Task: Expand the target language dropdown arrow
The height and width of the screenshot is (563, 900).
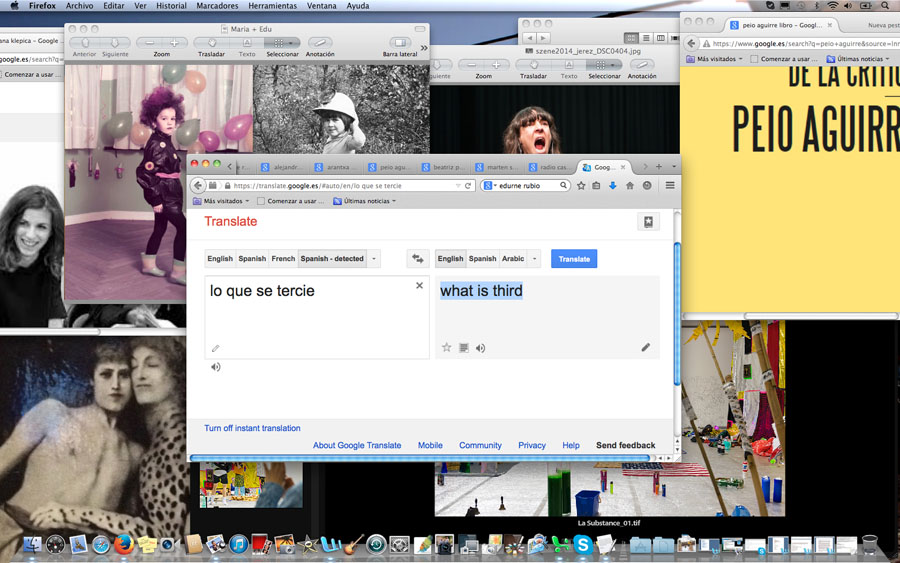Action: point(534,259)
